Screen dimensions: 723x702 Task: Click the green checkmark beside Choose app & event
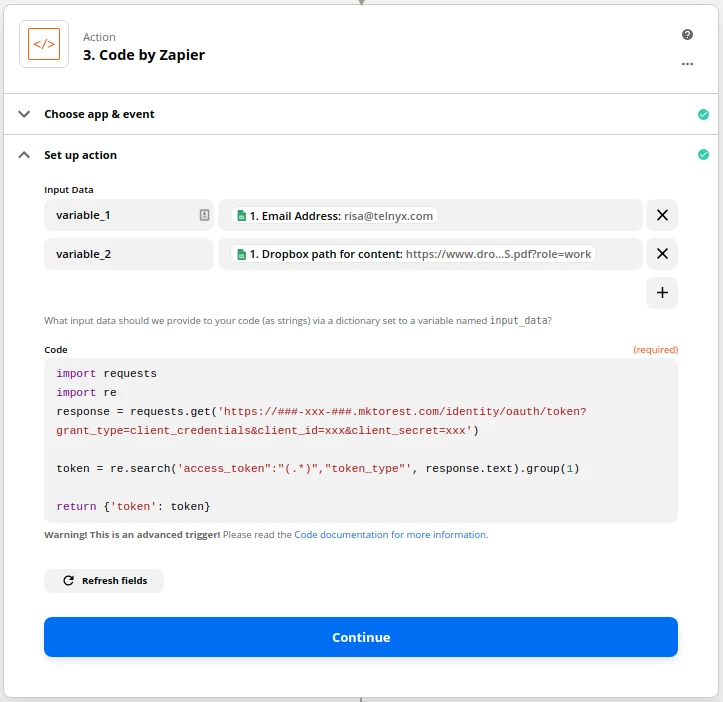(703, 114)
